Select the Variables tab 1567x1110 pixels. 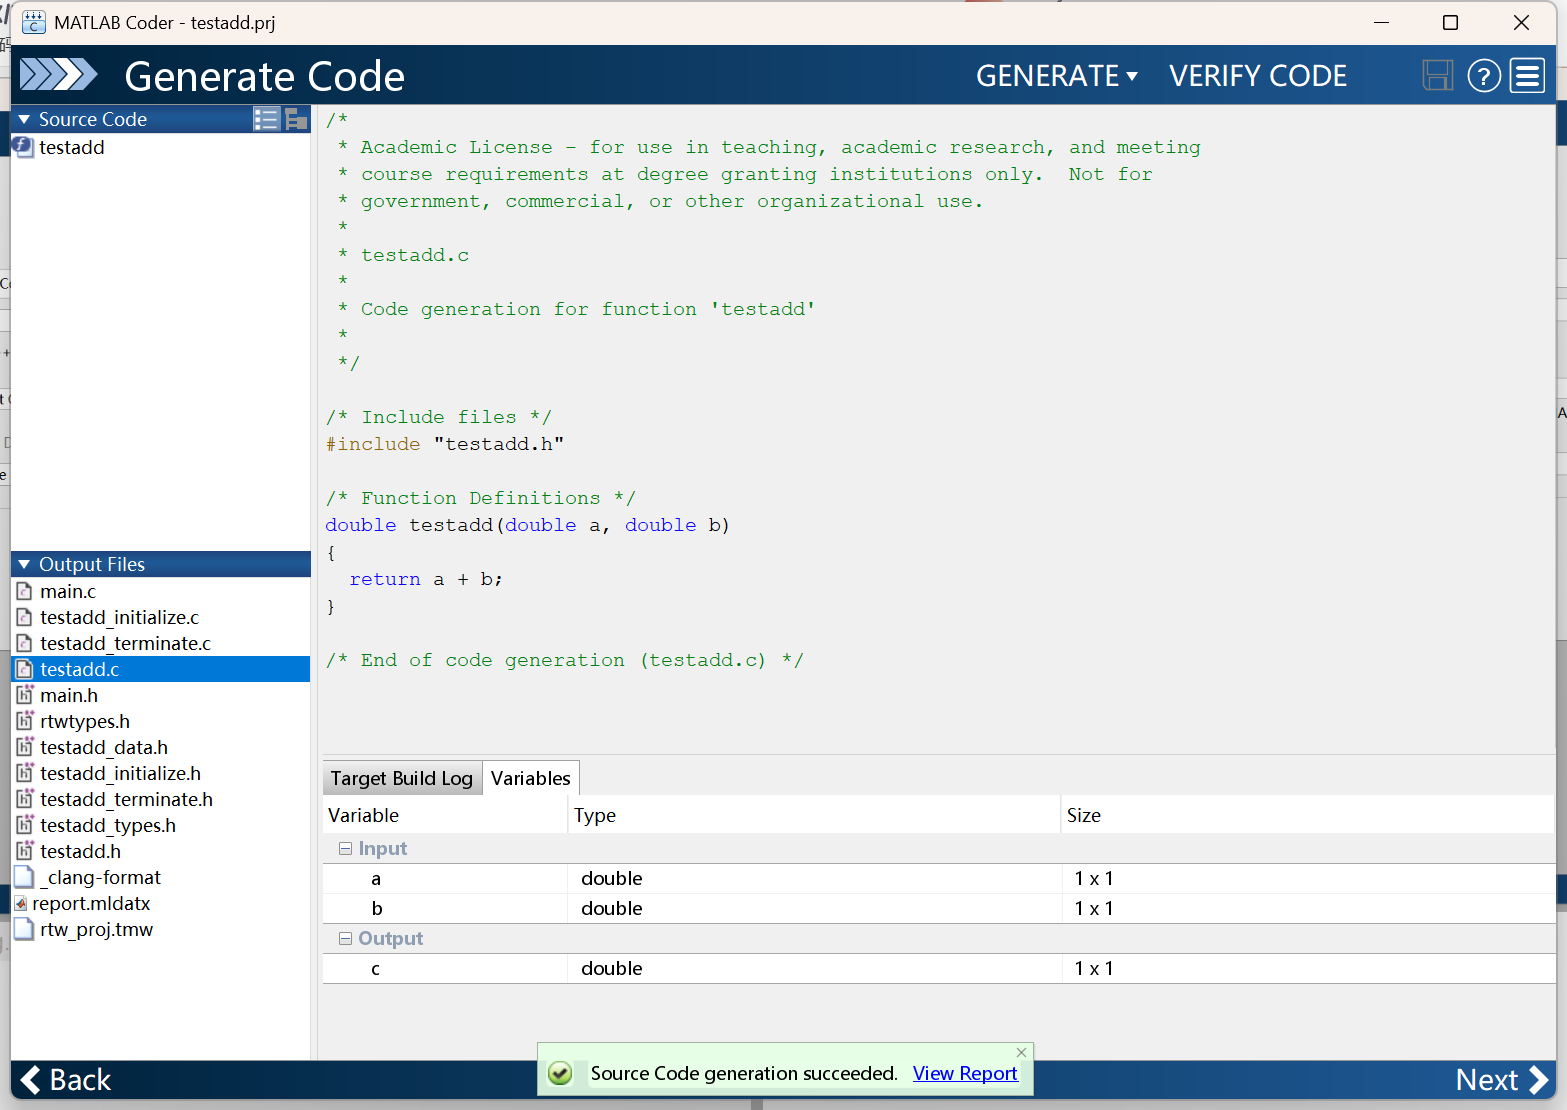(x=531, y=778)
